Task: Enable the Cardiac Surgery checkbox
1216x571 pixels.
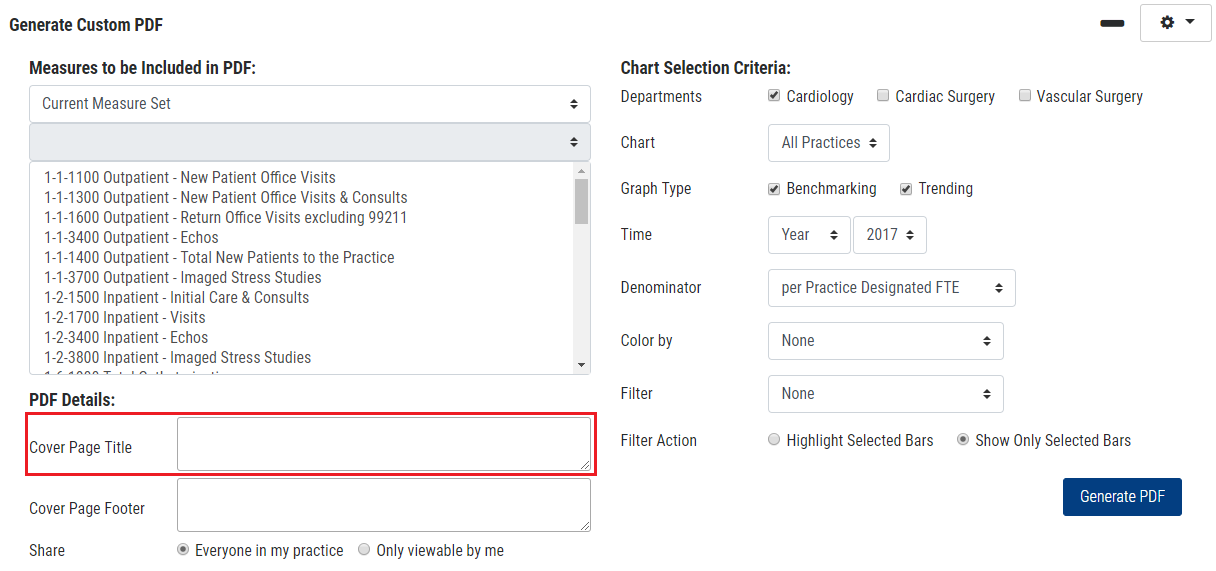Action: pos(883,96)
